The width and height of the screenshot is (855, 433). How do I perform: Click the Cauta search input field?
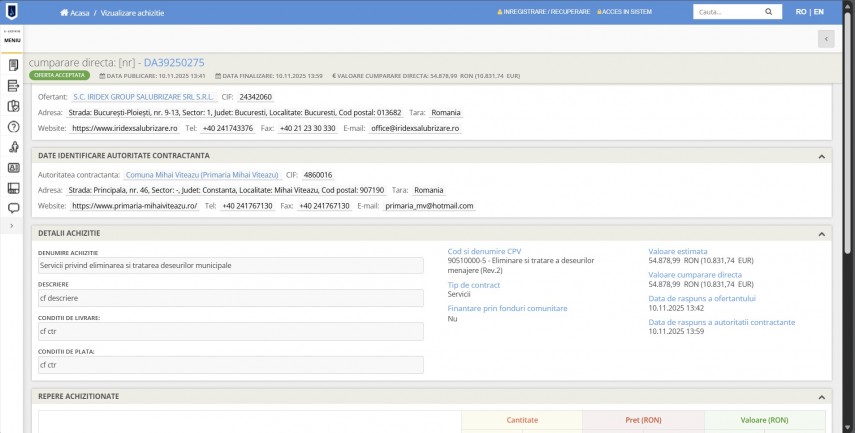[725, 12]
